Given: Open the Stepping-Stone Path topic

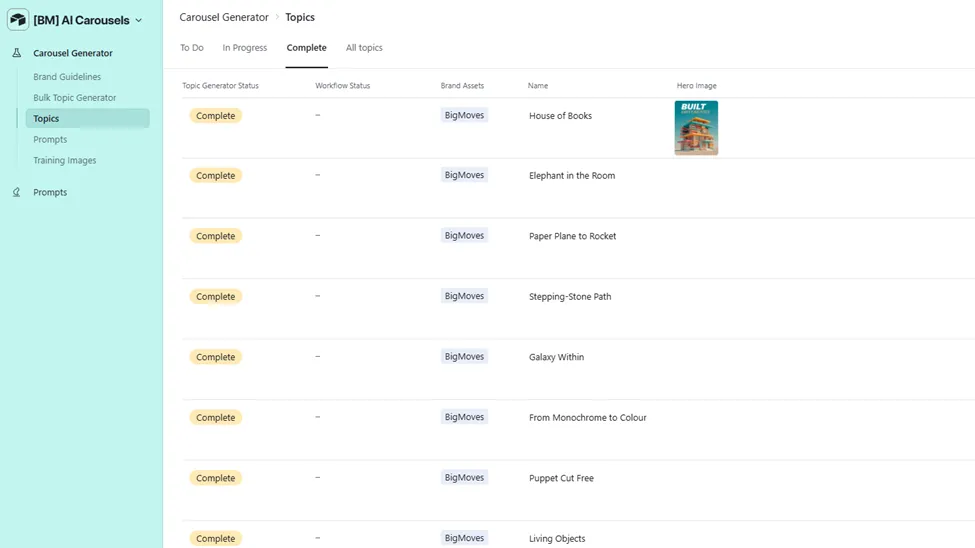Looking at the screenshot, I should point(570,297).
